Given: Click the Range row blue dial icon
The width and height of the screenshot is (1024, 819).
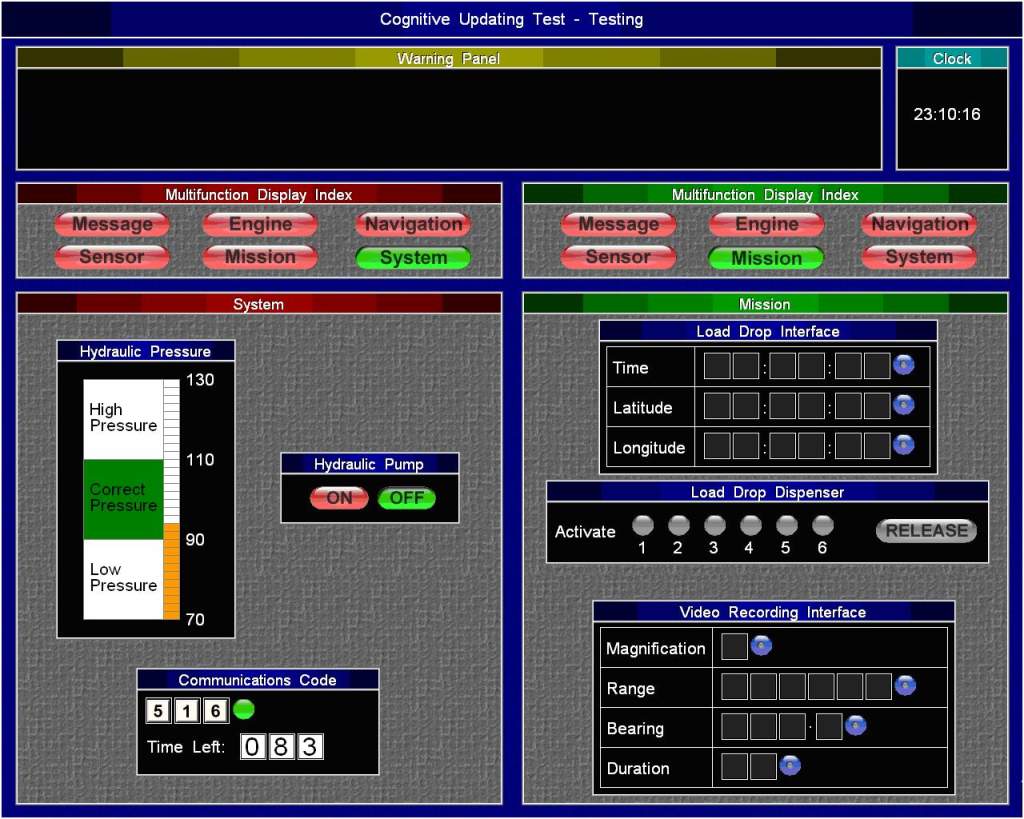Looking at the screenshot, I should click(905, 685).
